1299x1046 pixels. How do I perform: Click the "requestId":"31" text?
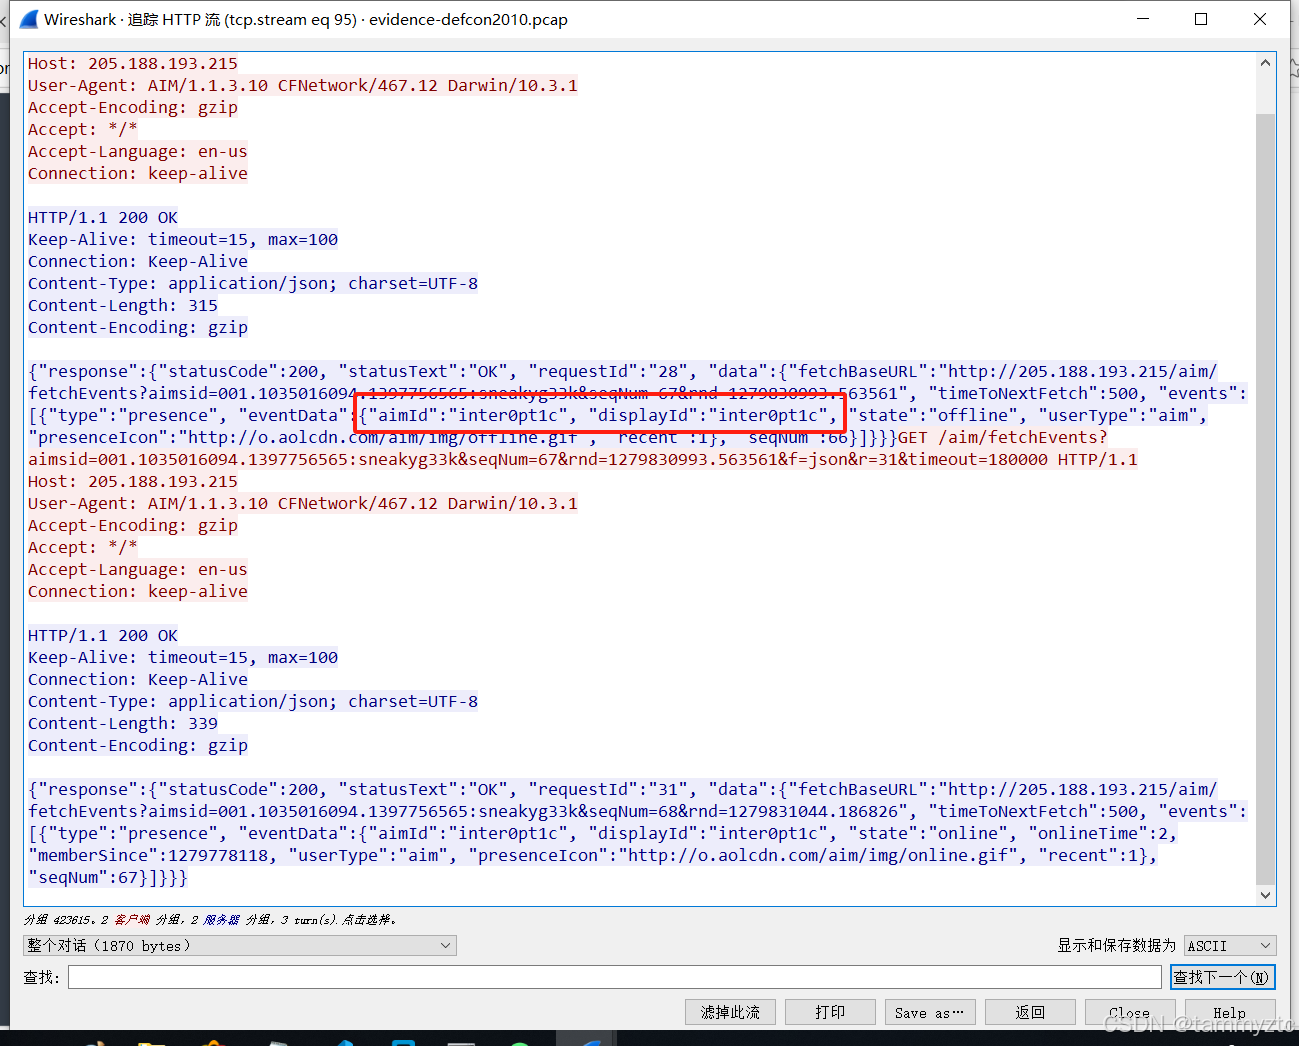pyautogui.click(x=608, y=789)
